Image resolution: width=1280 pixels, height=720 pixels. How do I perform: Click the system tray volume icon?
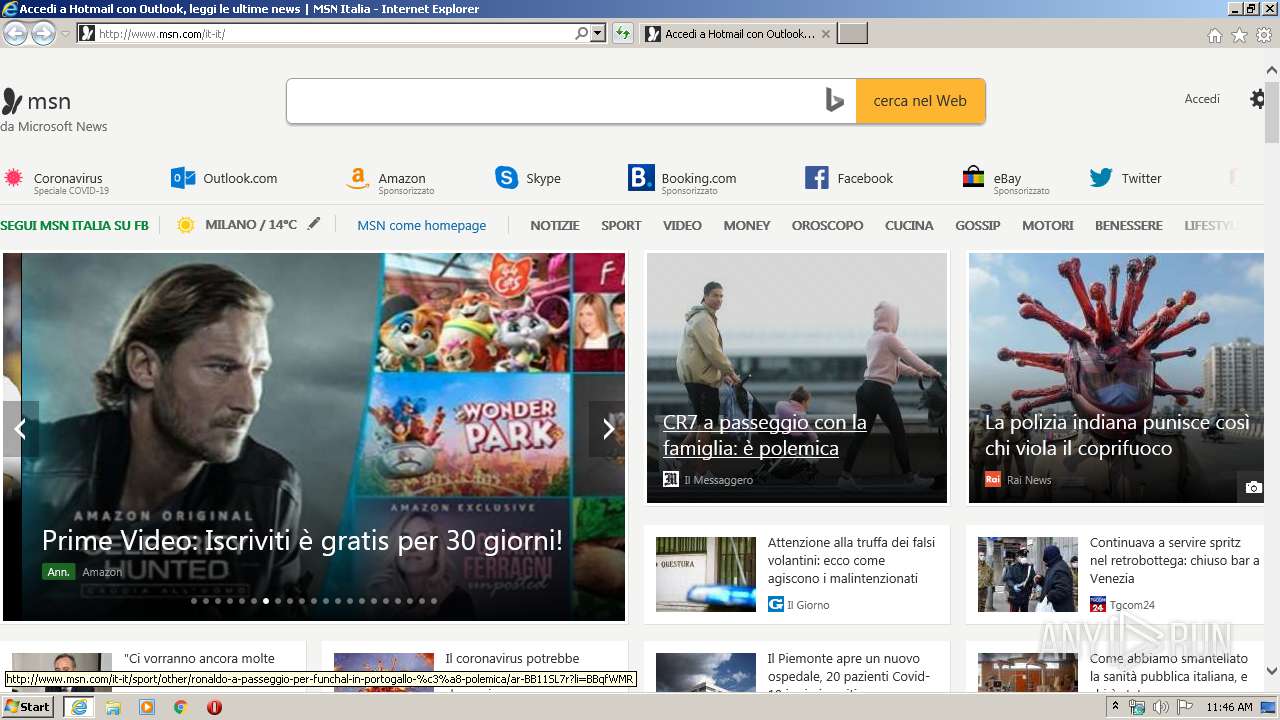[x=1160, y=707]
